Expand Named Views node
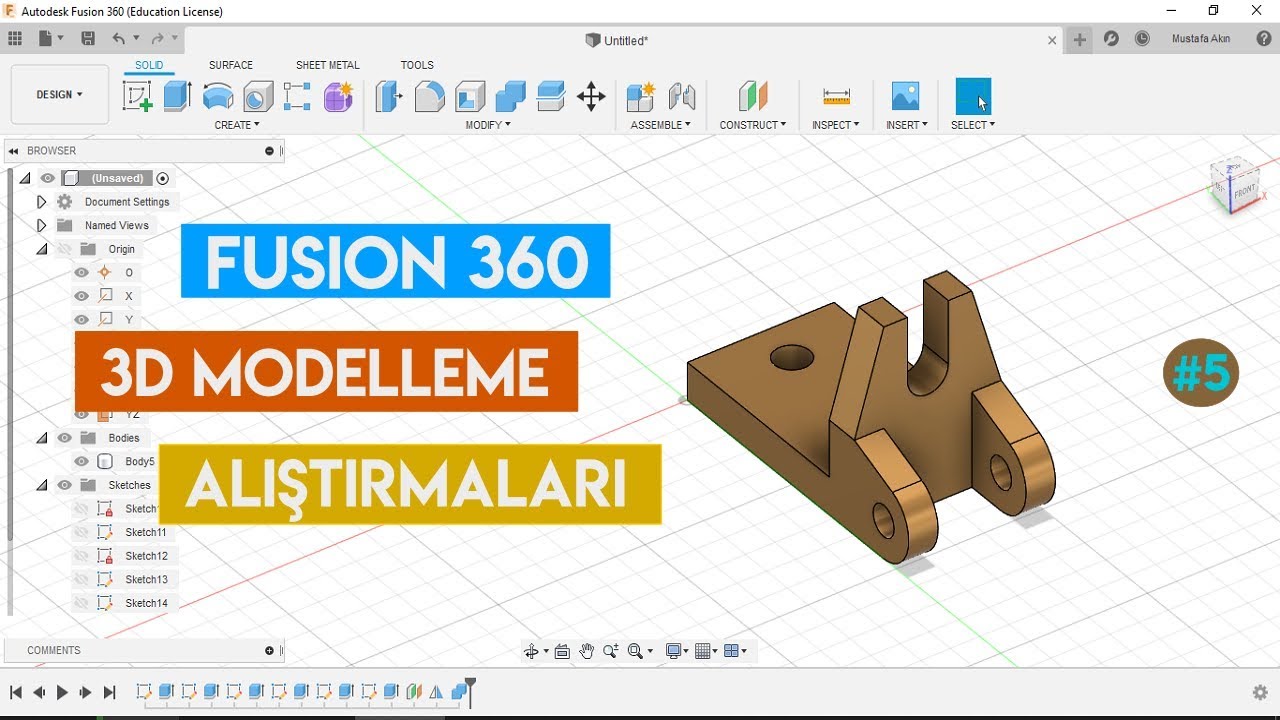The width and height of the screenshot is (1280, 720). [41, 225]
